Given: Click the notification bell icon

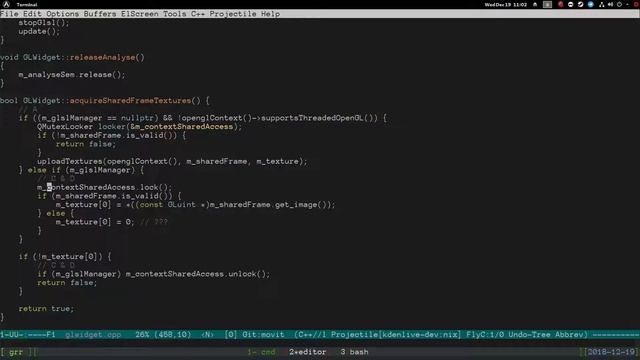Looking at the screenshot, I should [535, 4].
